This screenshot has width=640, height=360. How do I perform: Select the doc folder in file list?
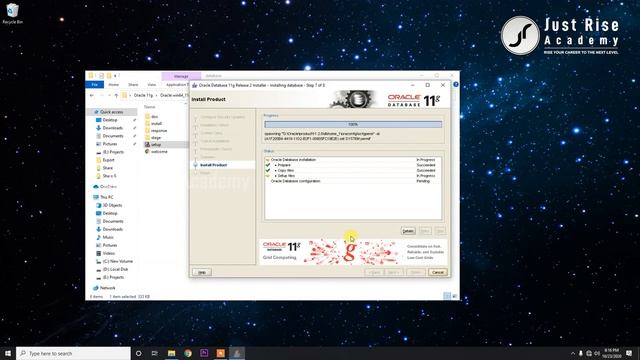pyautogui.click(x=154, y=117)
